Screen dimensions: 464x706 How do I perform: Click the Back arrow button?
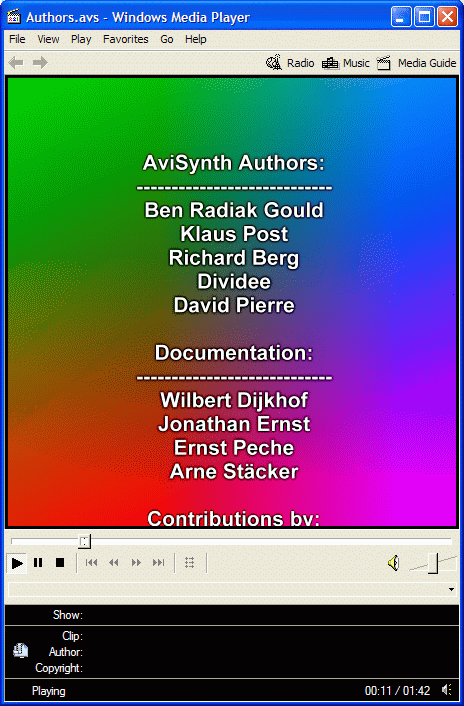click(16, 63)
